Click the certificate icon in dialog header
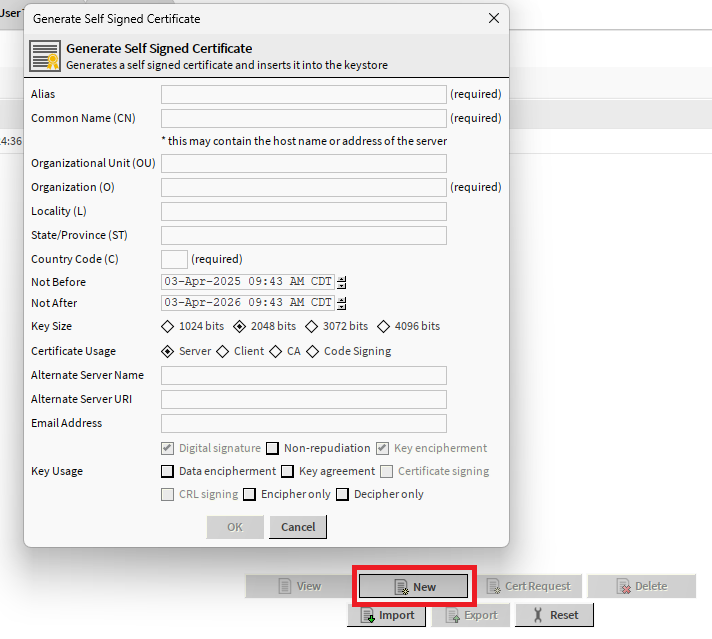The height and width of the screenshot is (639, 712). (x=45, y=55)
